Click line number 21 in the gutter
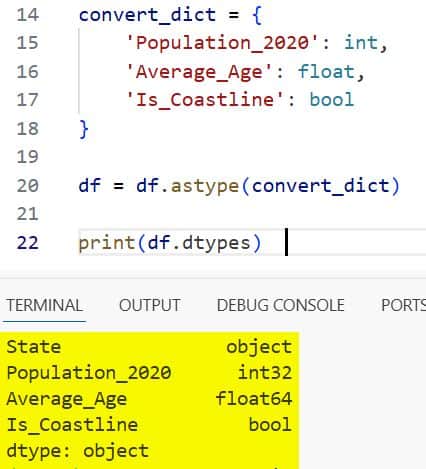Screen dimensions: 426x469 (x=28, y=214)
